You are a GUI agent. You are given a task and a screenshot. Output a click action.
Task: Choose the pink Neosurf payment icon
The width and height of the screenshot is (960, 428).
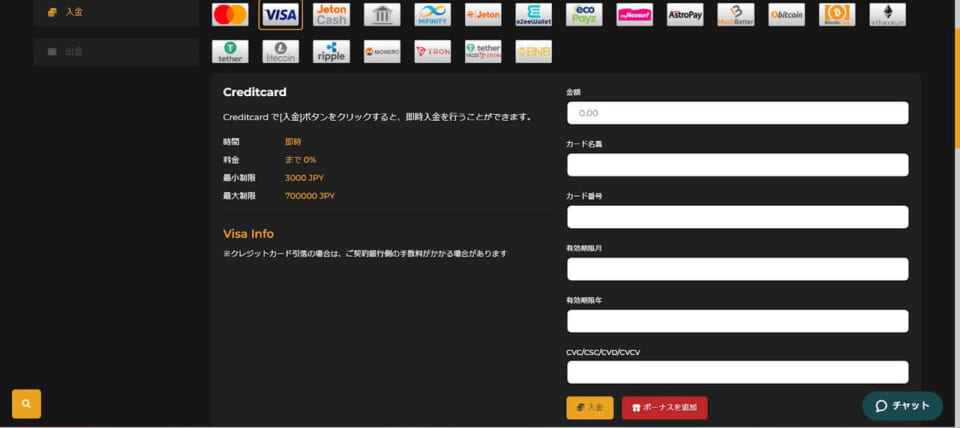click(x=635, y=15)
